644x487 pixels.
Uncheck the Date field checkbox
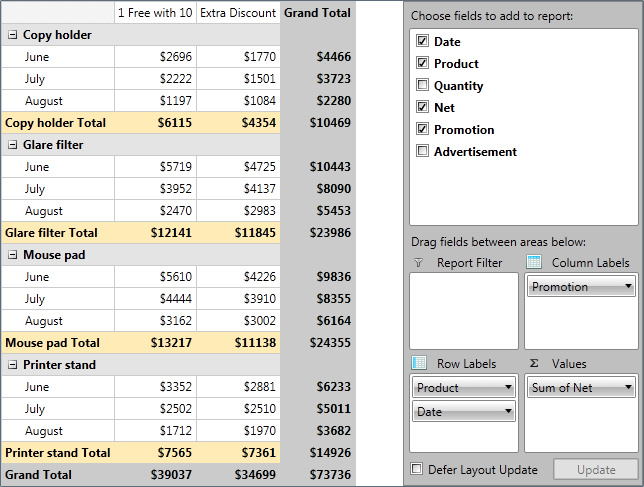click(x=422, y=40)
